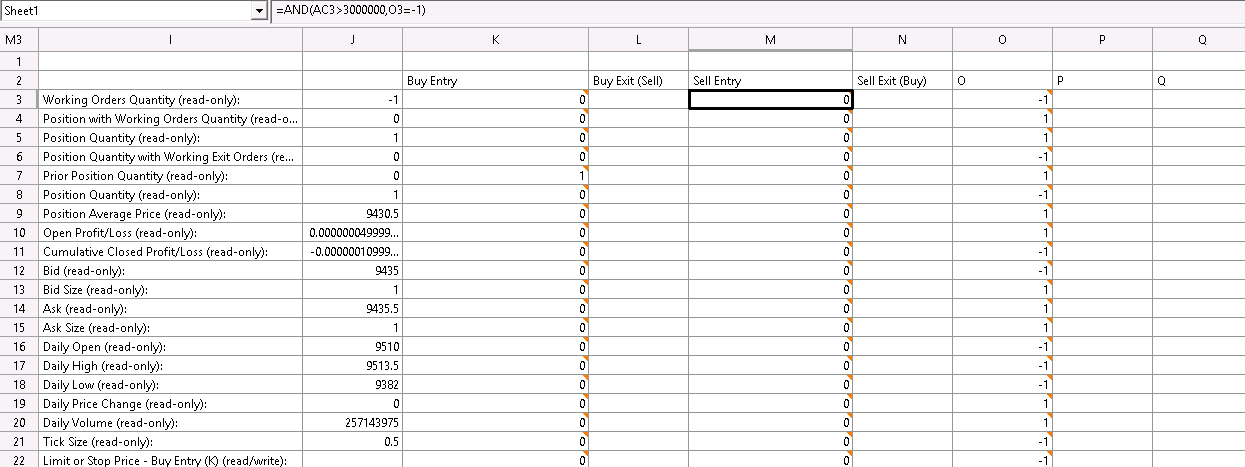Select the Bid value 9435 cell
Viewport: 1245px width, 467px height.
(352, 271)
